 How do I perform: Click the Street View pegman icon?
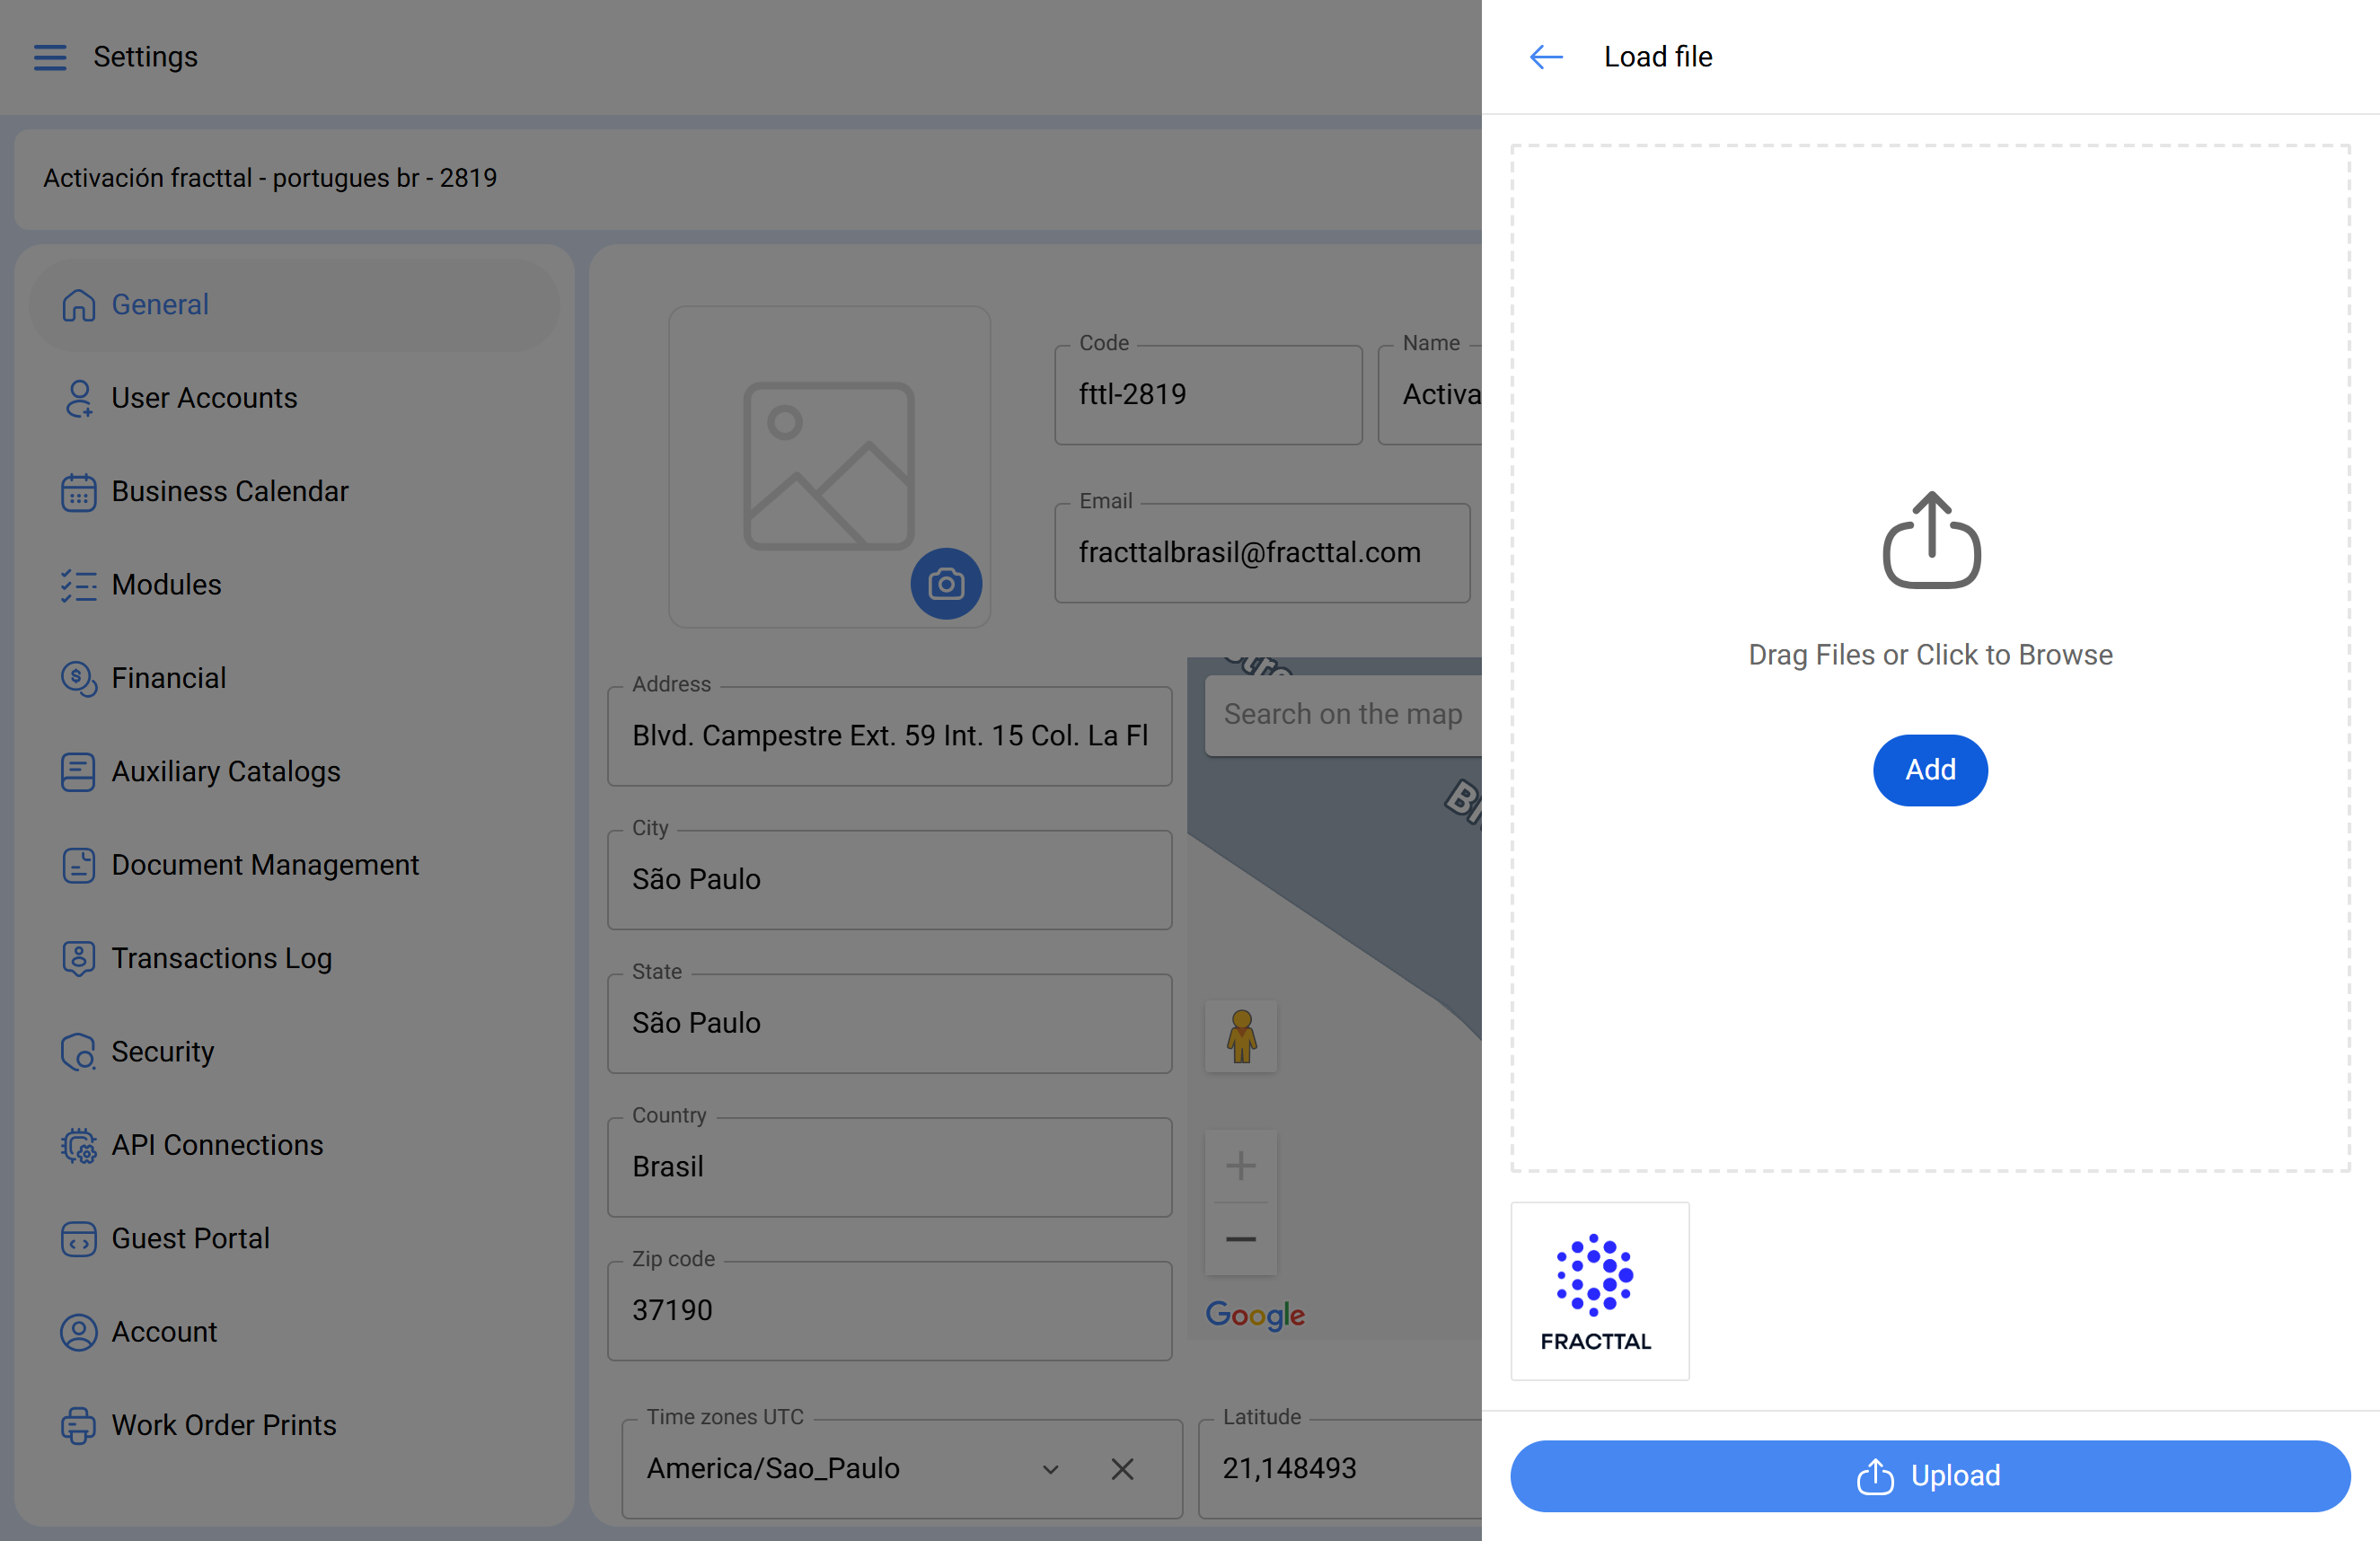click(x=1241, y=1036)
